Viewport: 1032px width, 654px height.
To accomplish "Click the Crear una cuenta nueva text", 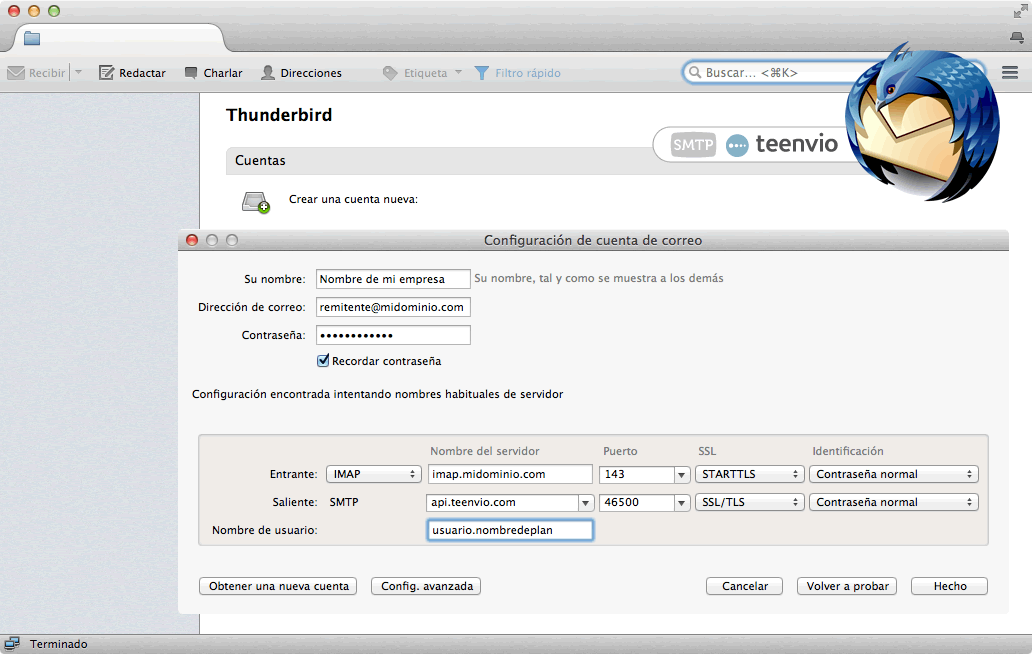I will coord(353,199).
